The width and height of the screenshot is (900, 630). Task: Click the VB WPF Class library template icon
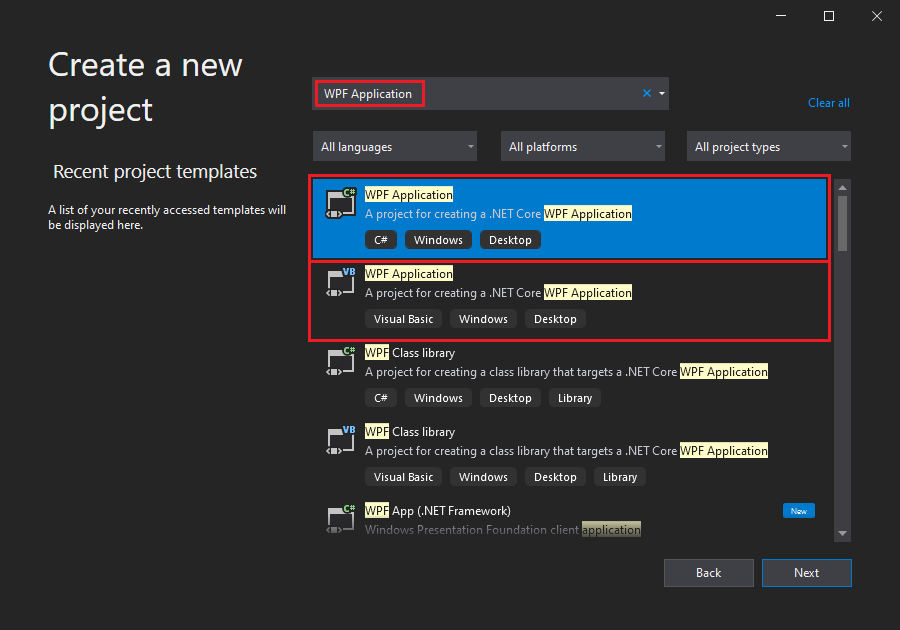pyautogui.click(x=340, y=439)
